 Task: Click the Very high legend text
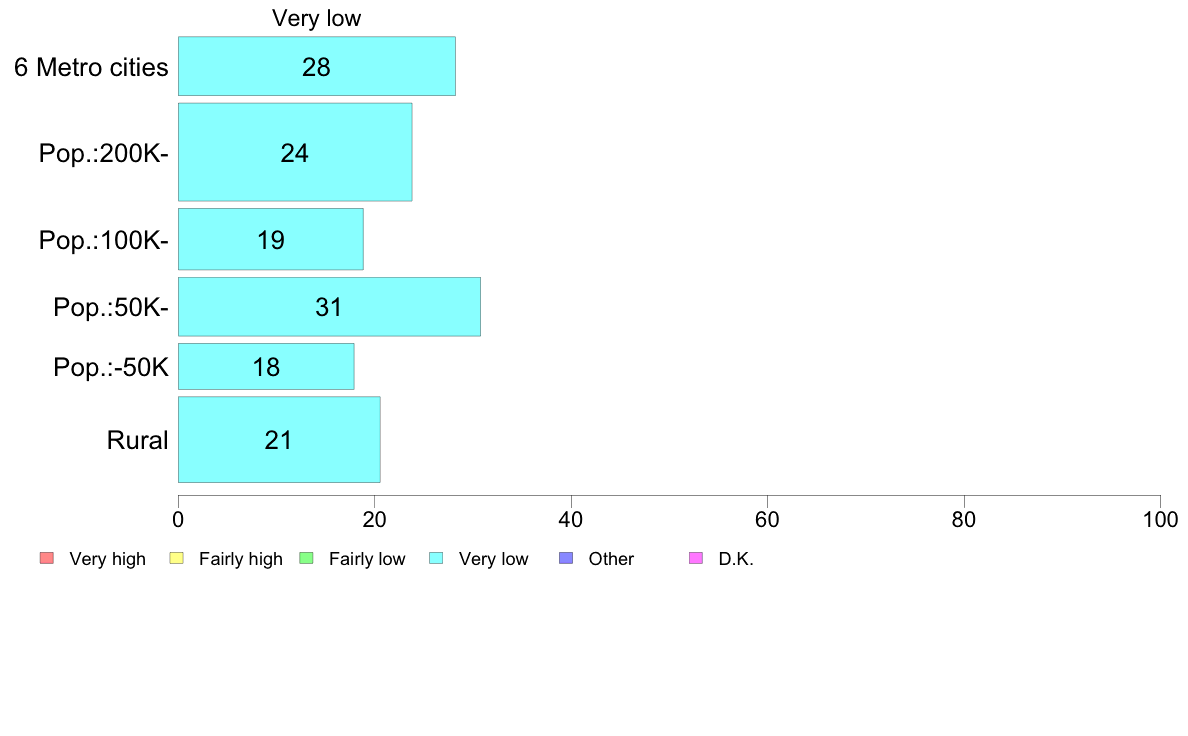coord(107,559)
